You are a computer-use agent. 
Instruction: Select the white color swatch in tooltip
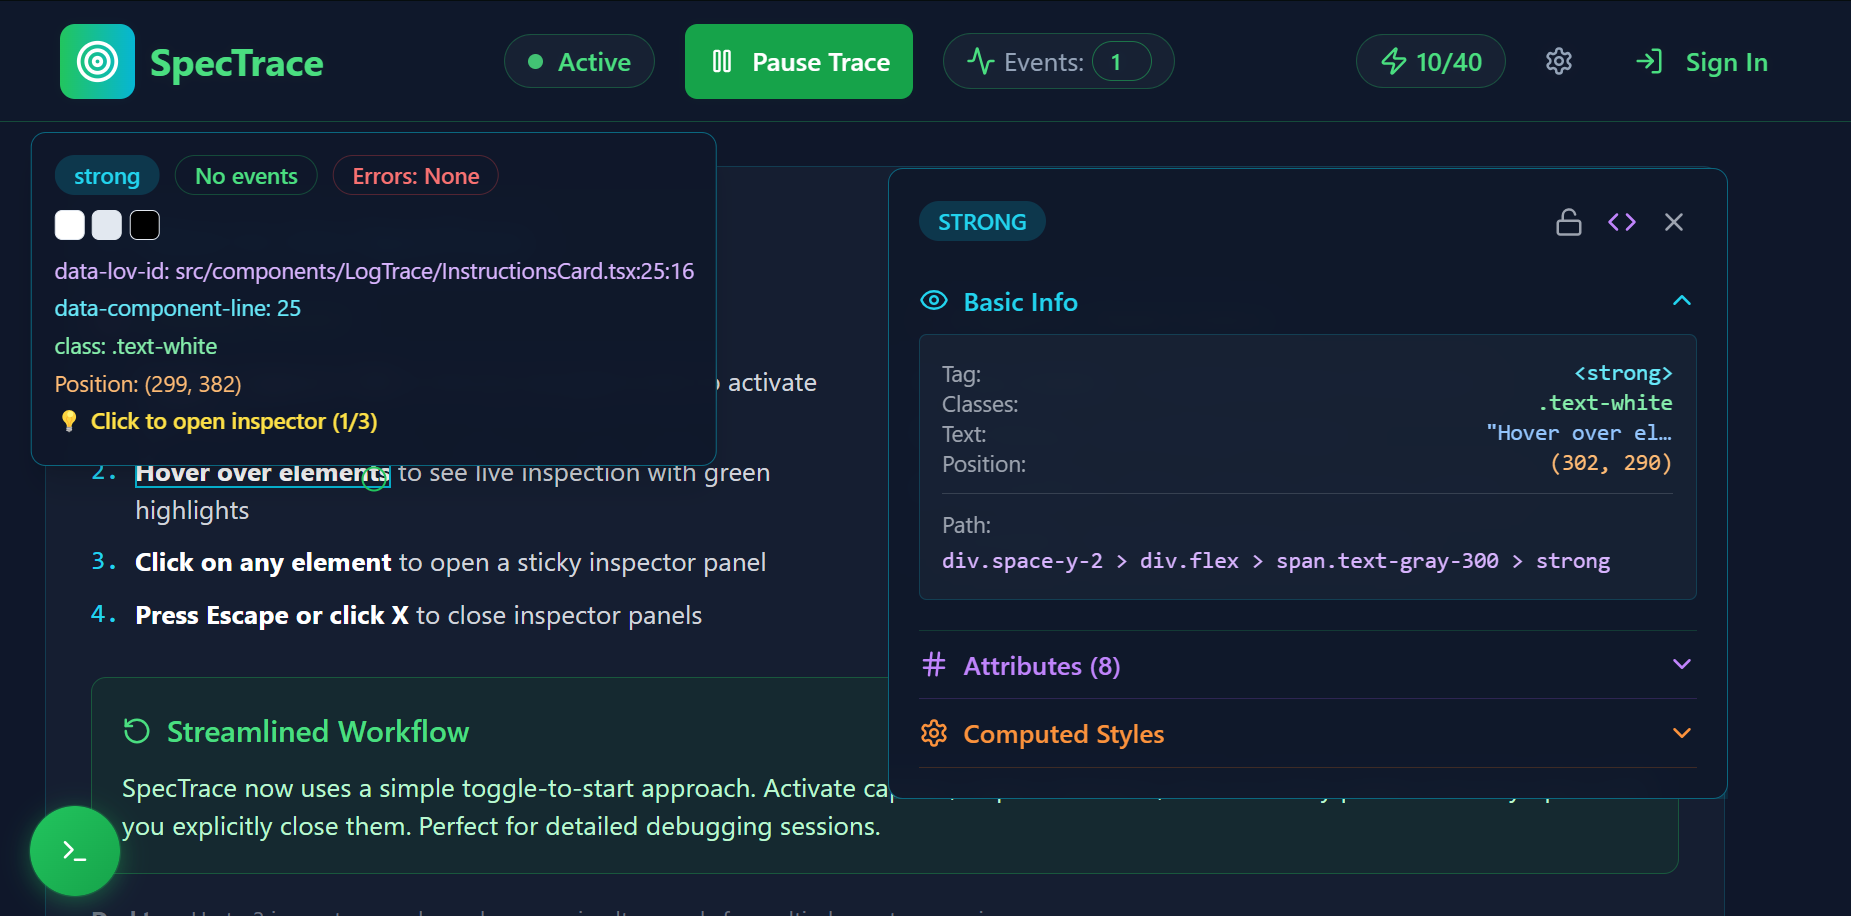tap(69, 225)
